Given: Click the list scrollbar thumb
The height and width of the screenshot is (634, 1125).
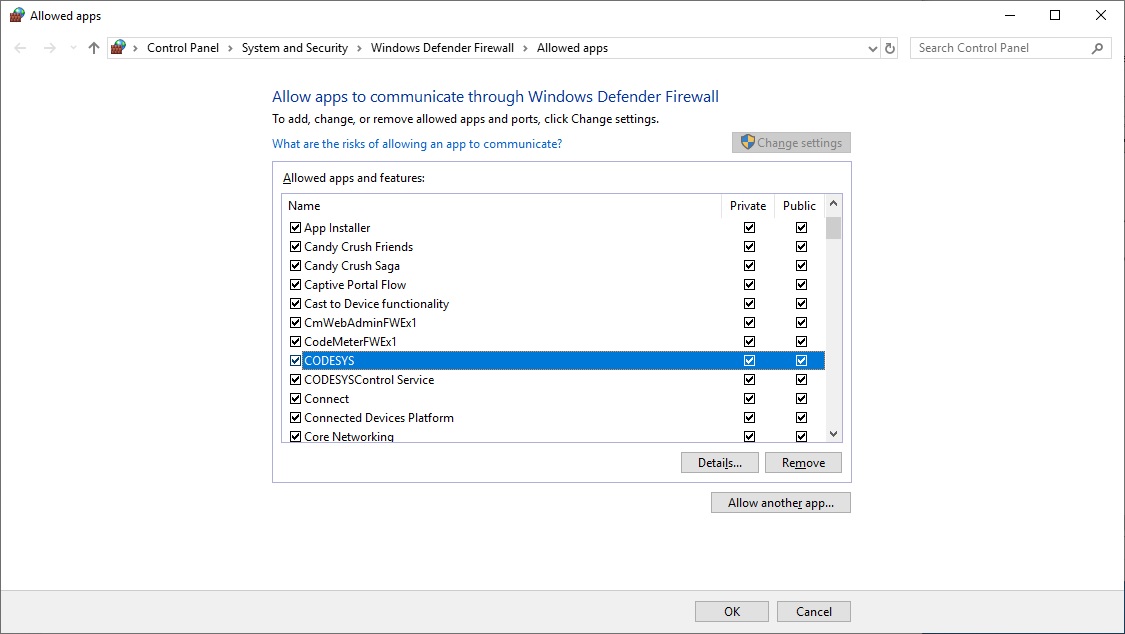Looking at the screenshot, I should [x=833, y=227].
